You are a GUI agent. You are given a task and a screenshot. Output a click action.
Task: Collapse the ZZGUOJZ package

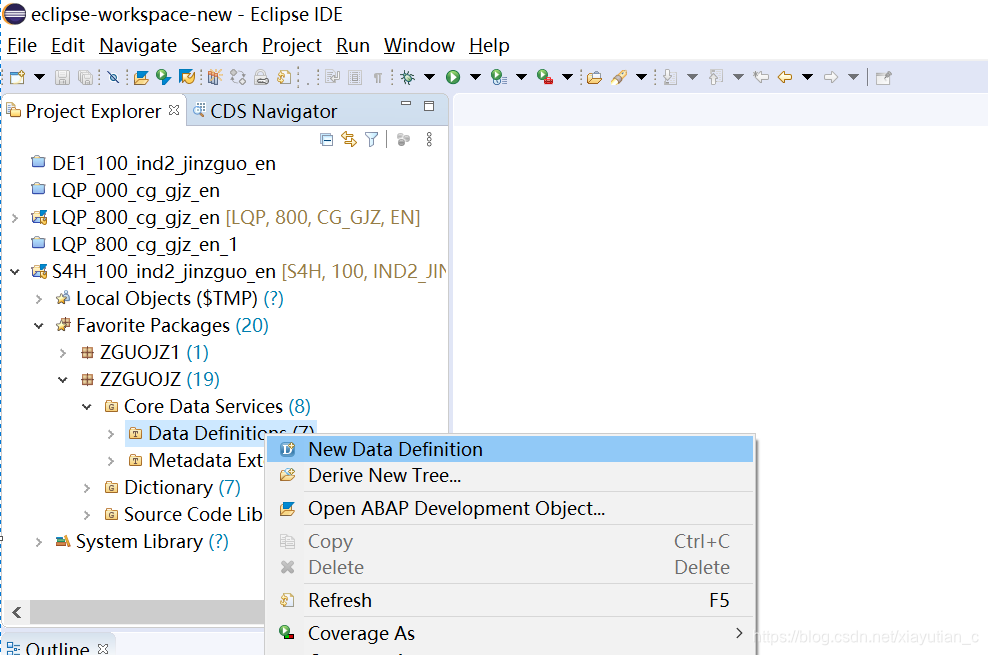coord(63,380)
